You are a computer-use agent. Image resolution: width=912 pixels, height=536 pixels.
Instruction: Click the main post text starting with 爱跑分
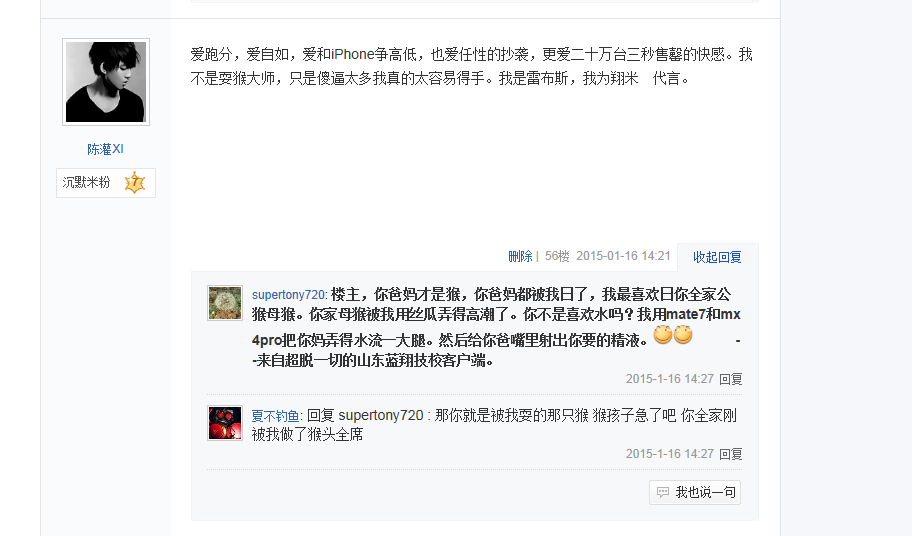click(x=471, y=66)
